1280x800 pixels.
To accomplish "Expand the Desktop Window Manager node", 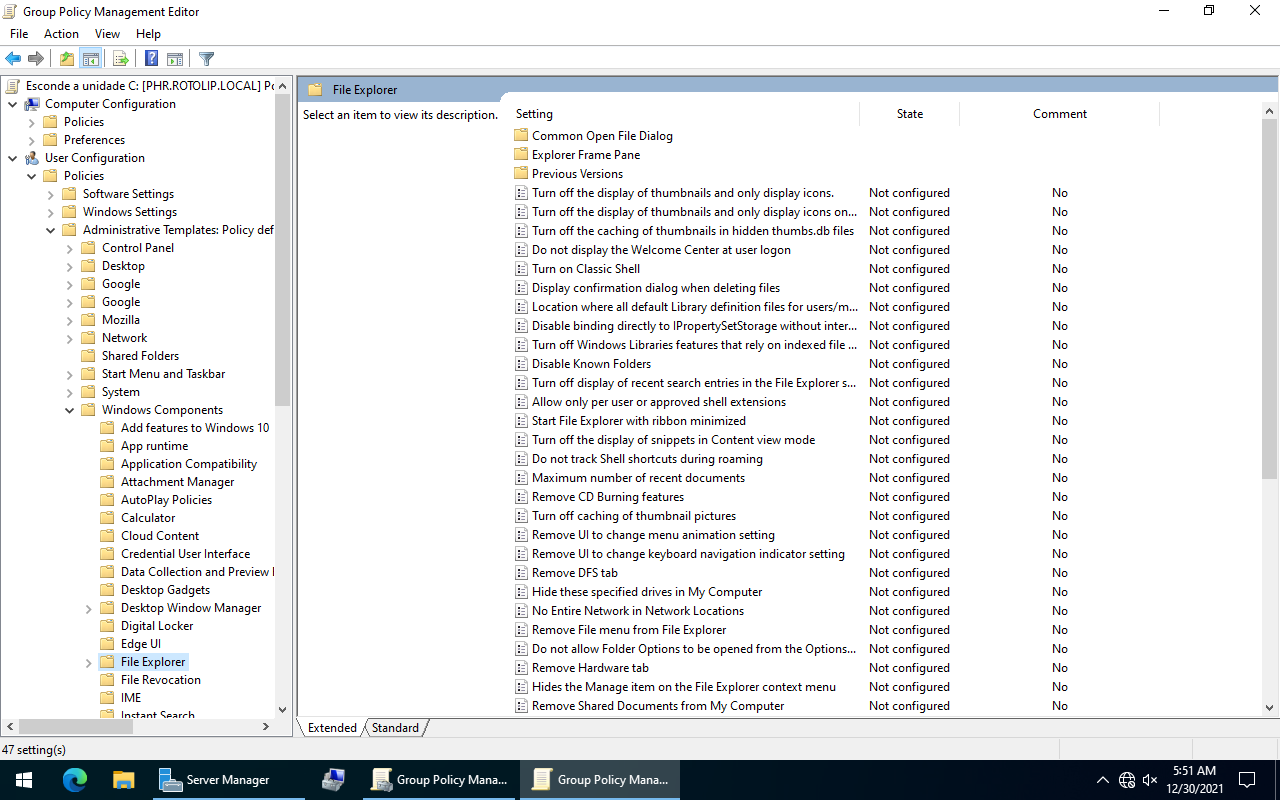I will click(89, 608).
